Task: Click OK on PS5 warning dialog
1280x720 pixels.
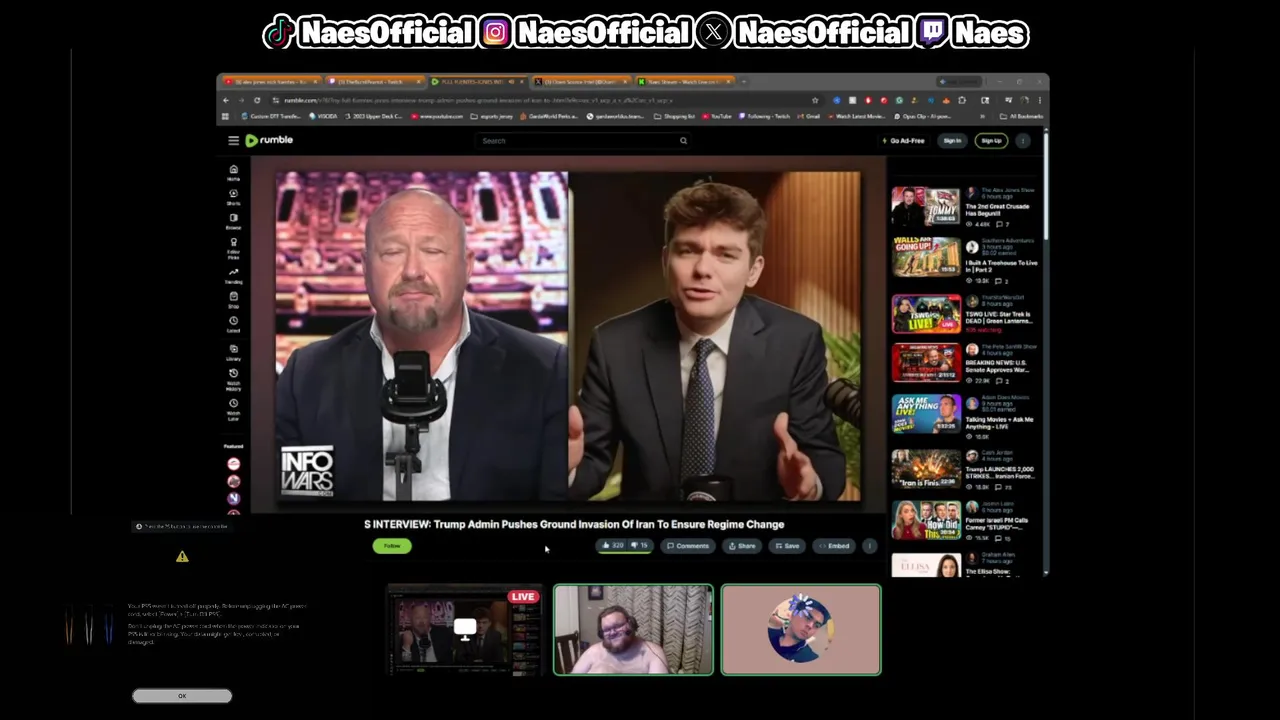Action: coord(182,696)
